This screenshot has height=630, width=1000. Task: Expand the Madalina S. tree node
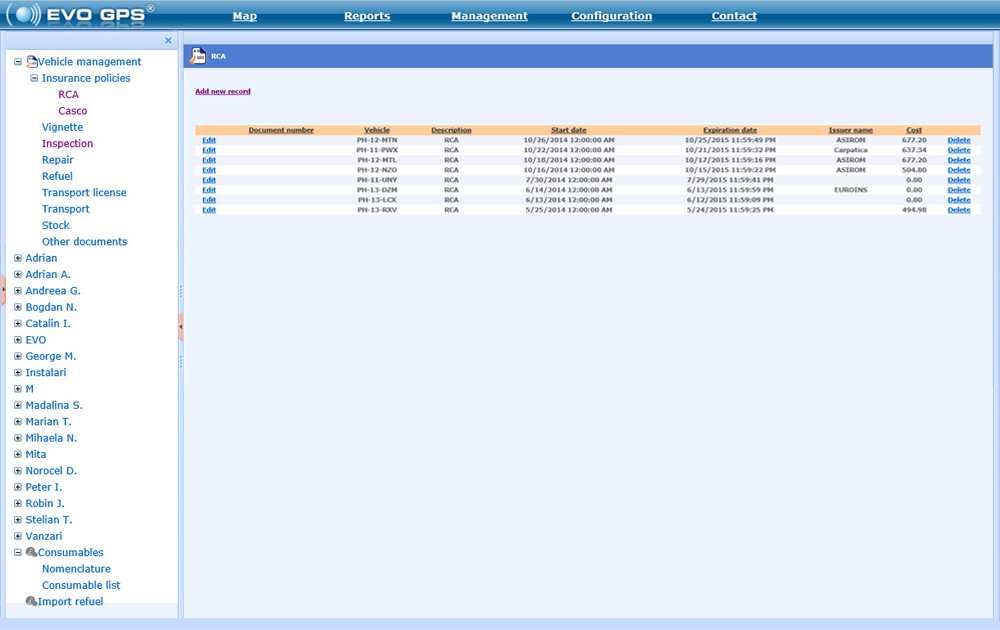pos(18,405)
